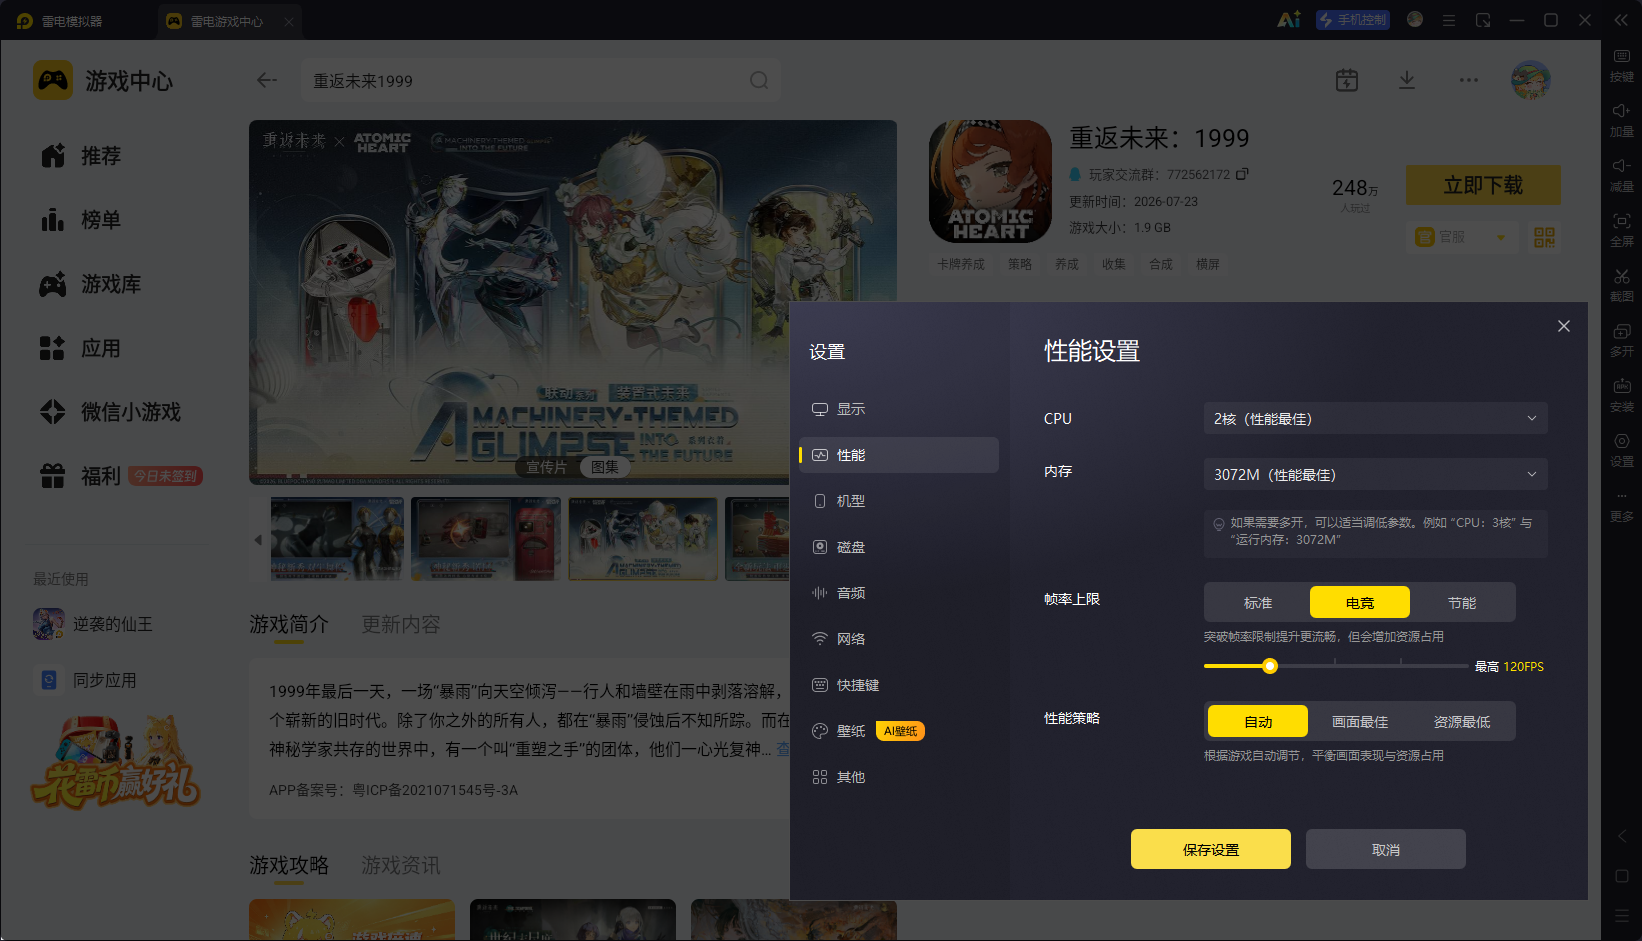Image resolution: width=1642 pixels, height=941 pixels.
Task: Open the user avatar profile
Action: pyautogui.click(x=1530, y=80)
